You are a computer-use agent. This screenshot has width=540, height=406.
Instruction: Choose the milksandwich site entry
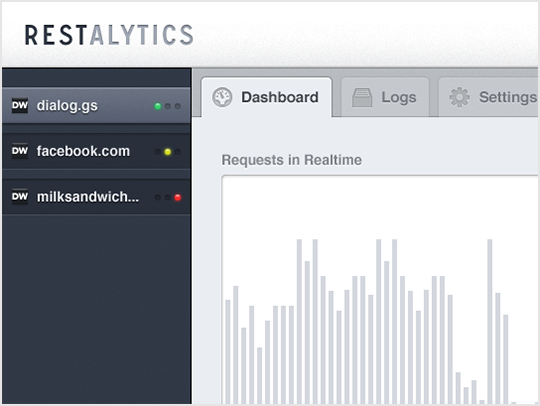(96, 197)
